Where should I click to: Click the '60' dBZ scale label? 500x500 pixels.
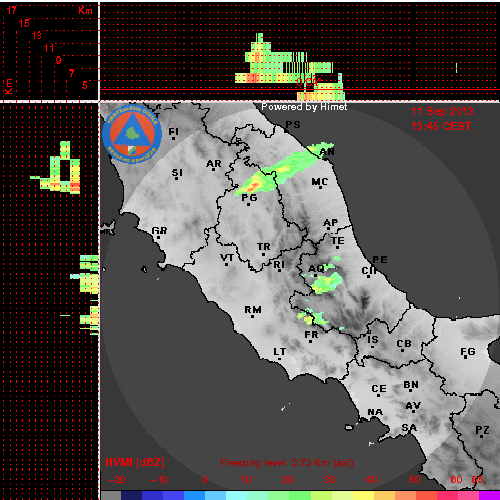click(x=456, y=480)
